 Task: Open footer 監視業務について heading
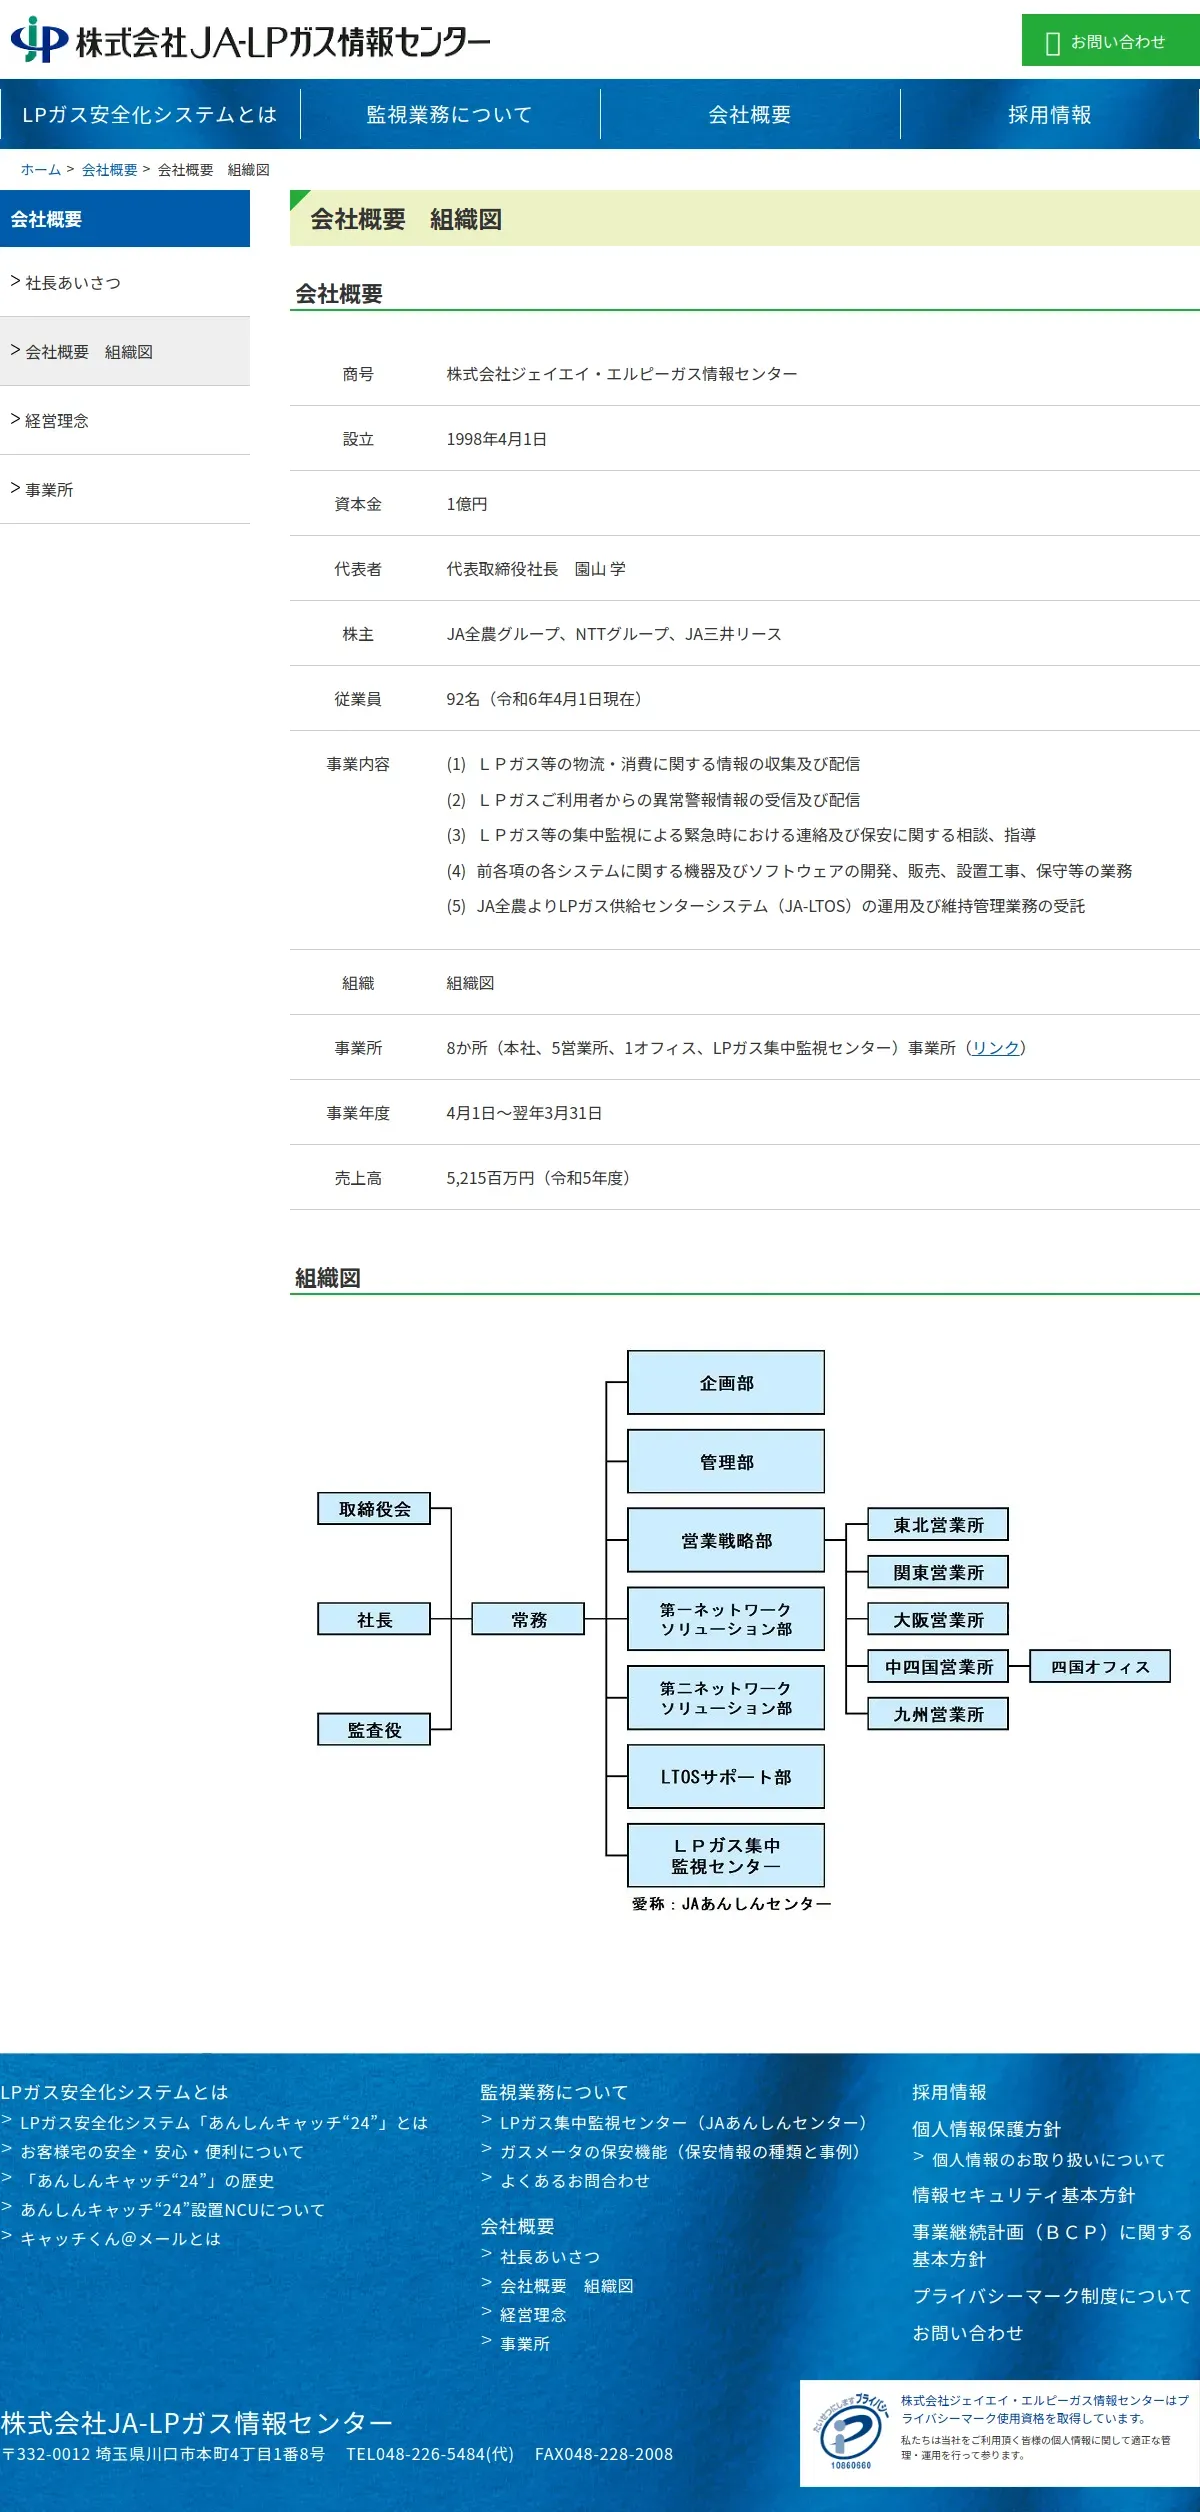(554, 2092)
